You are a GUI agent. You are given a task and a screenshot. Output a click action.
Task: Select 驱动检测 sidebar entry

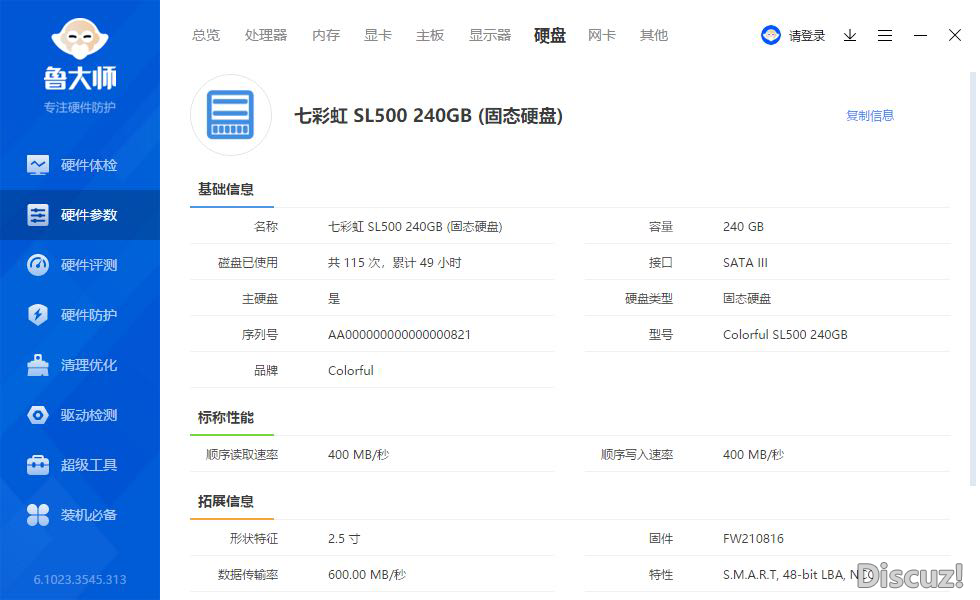click(89, 415)
